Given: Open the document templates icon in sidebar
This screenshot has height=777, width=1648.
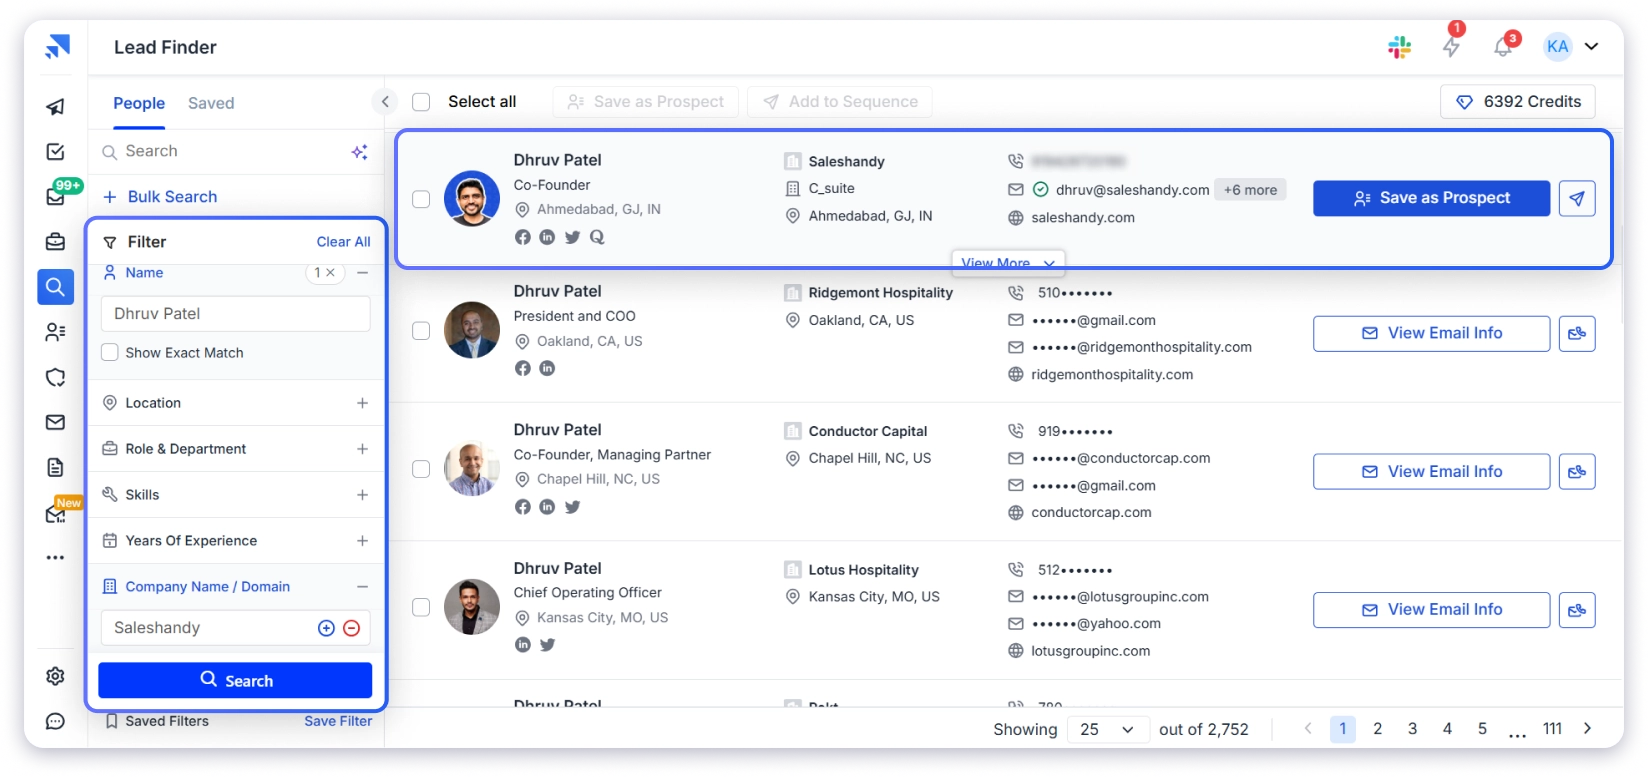Looking at the screenshot, I should 56,467.
